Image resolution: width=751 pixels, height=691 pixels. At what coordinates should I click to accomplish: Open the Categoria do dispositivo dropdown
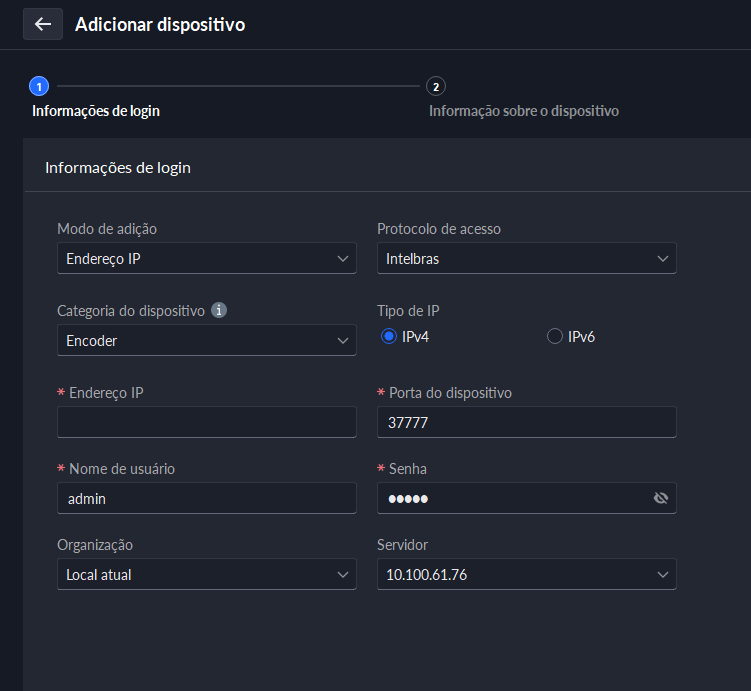pyautogui.click(x=206, y=340)
